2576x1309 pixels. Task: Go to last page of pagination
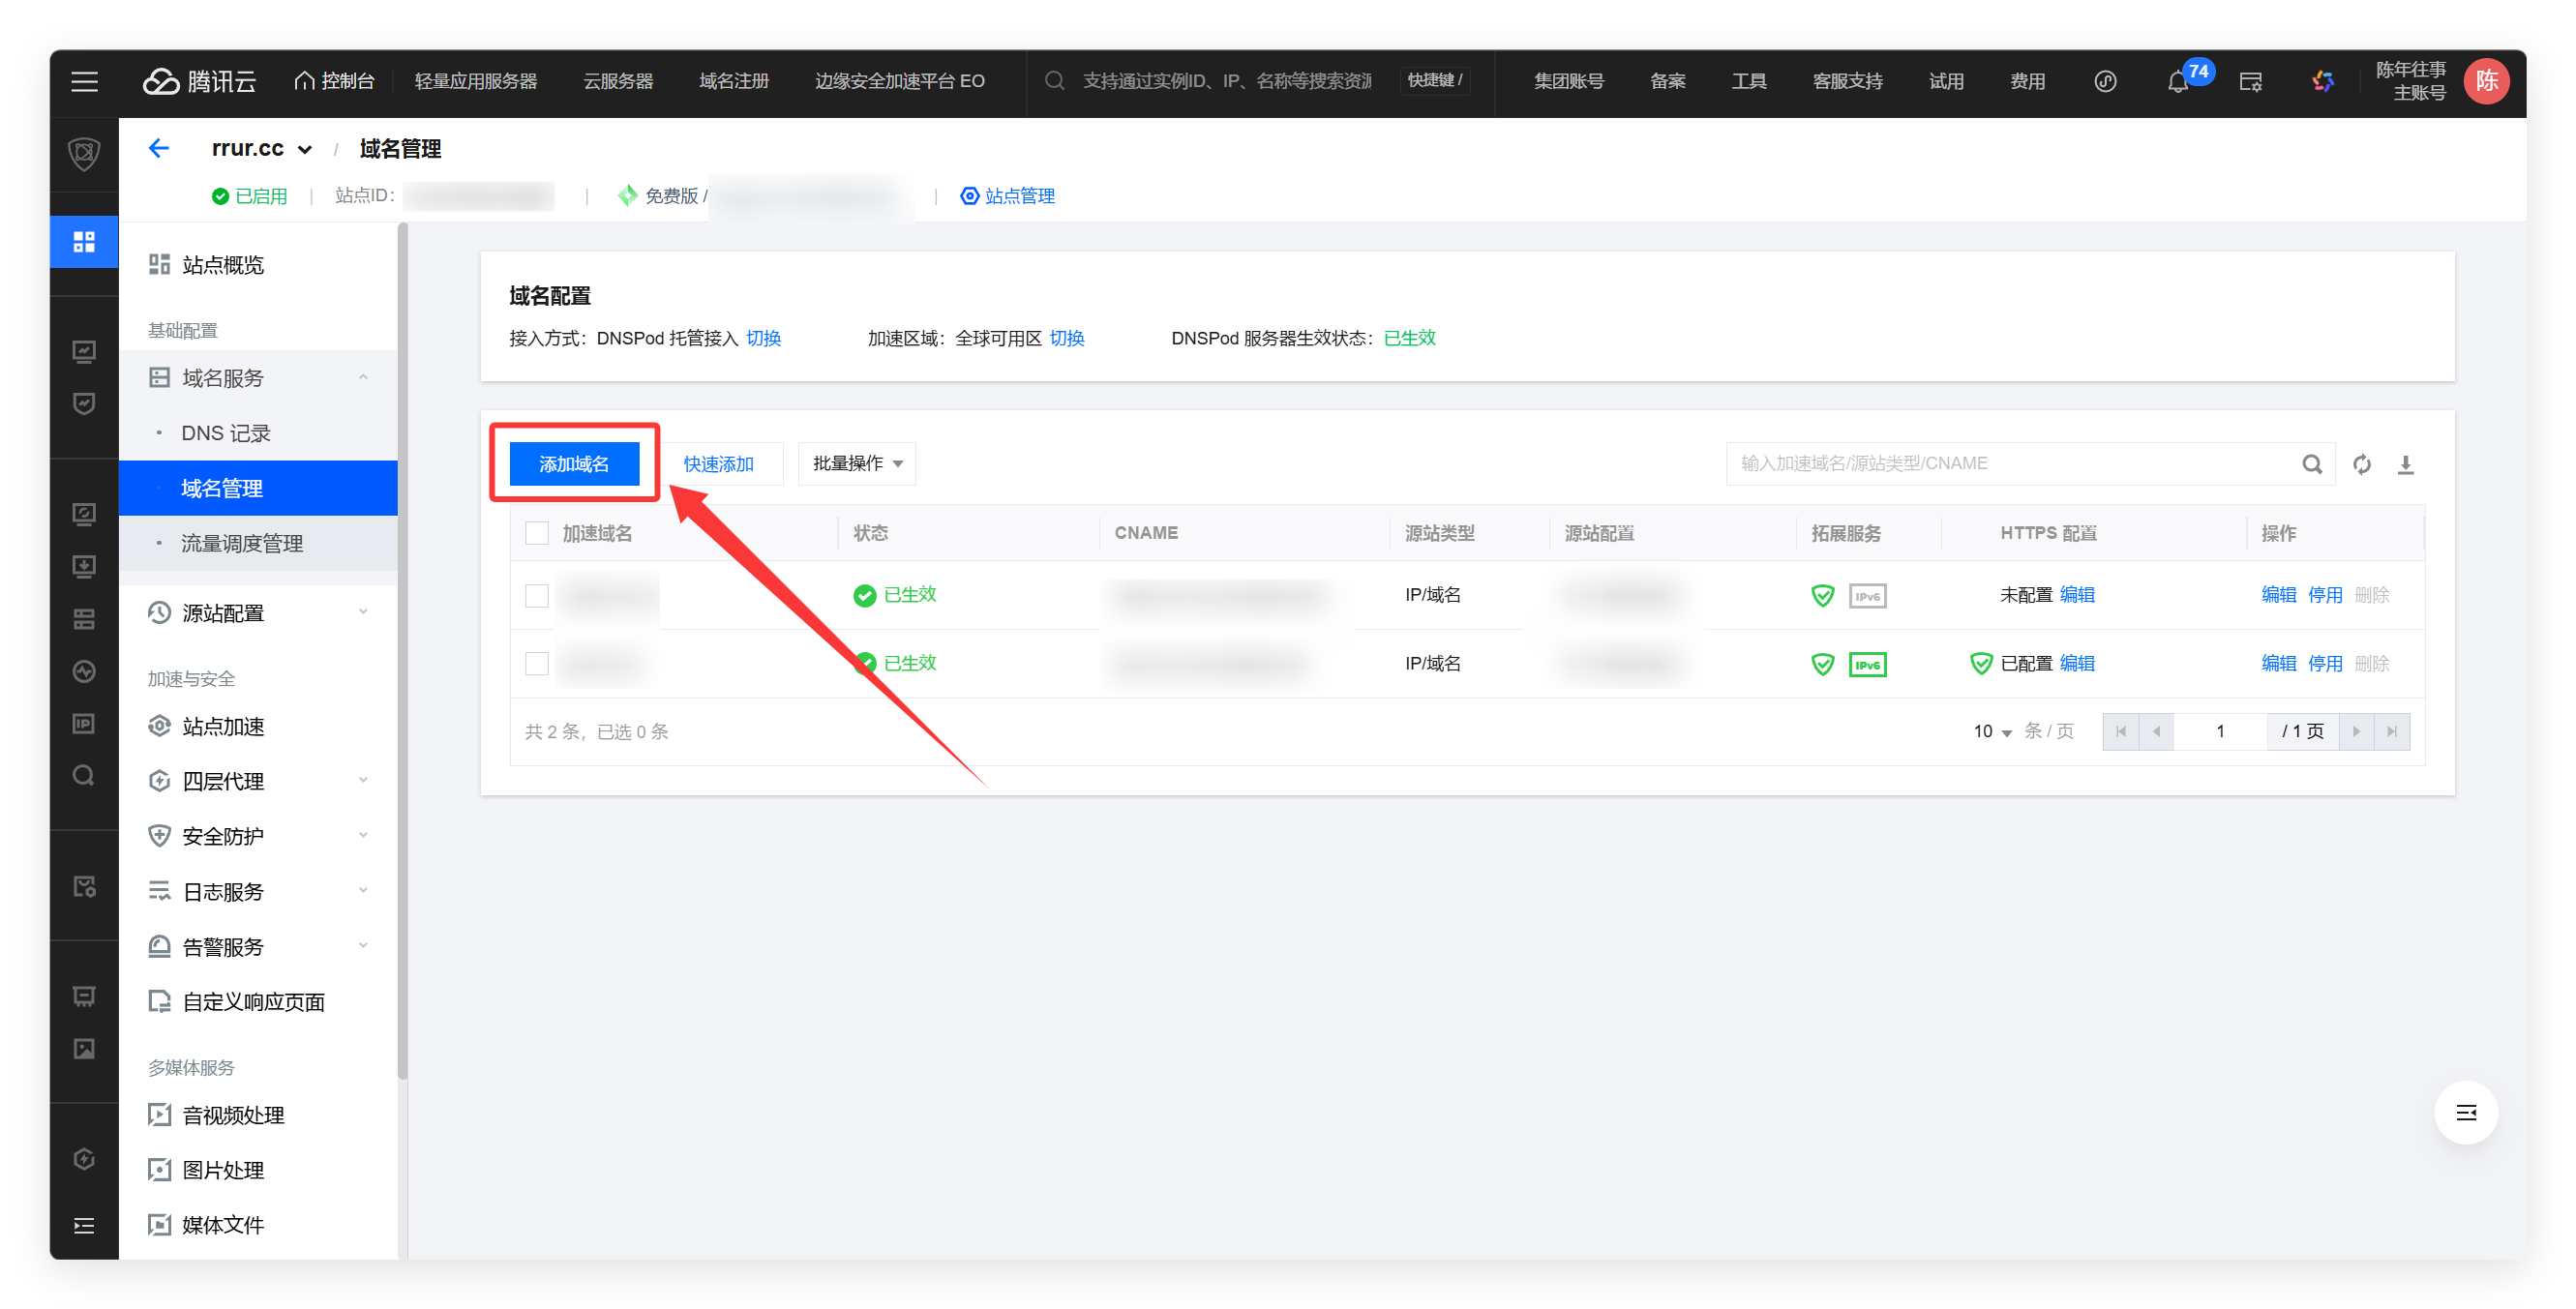[x=2392, y=732]
